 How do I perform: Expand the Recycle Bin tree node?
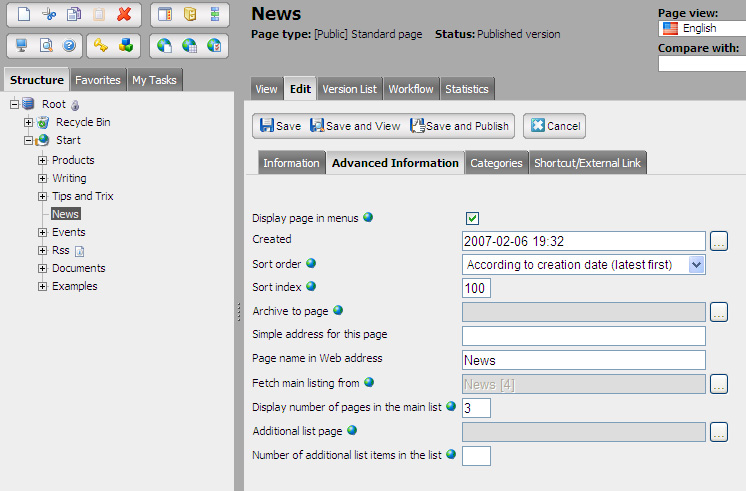[29, 122]
